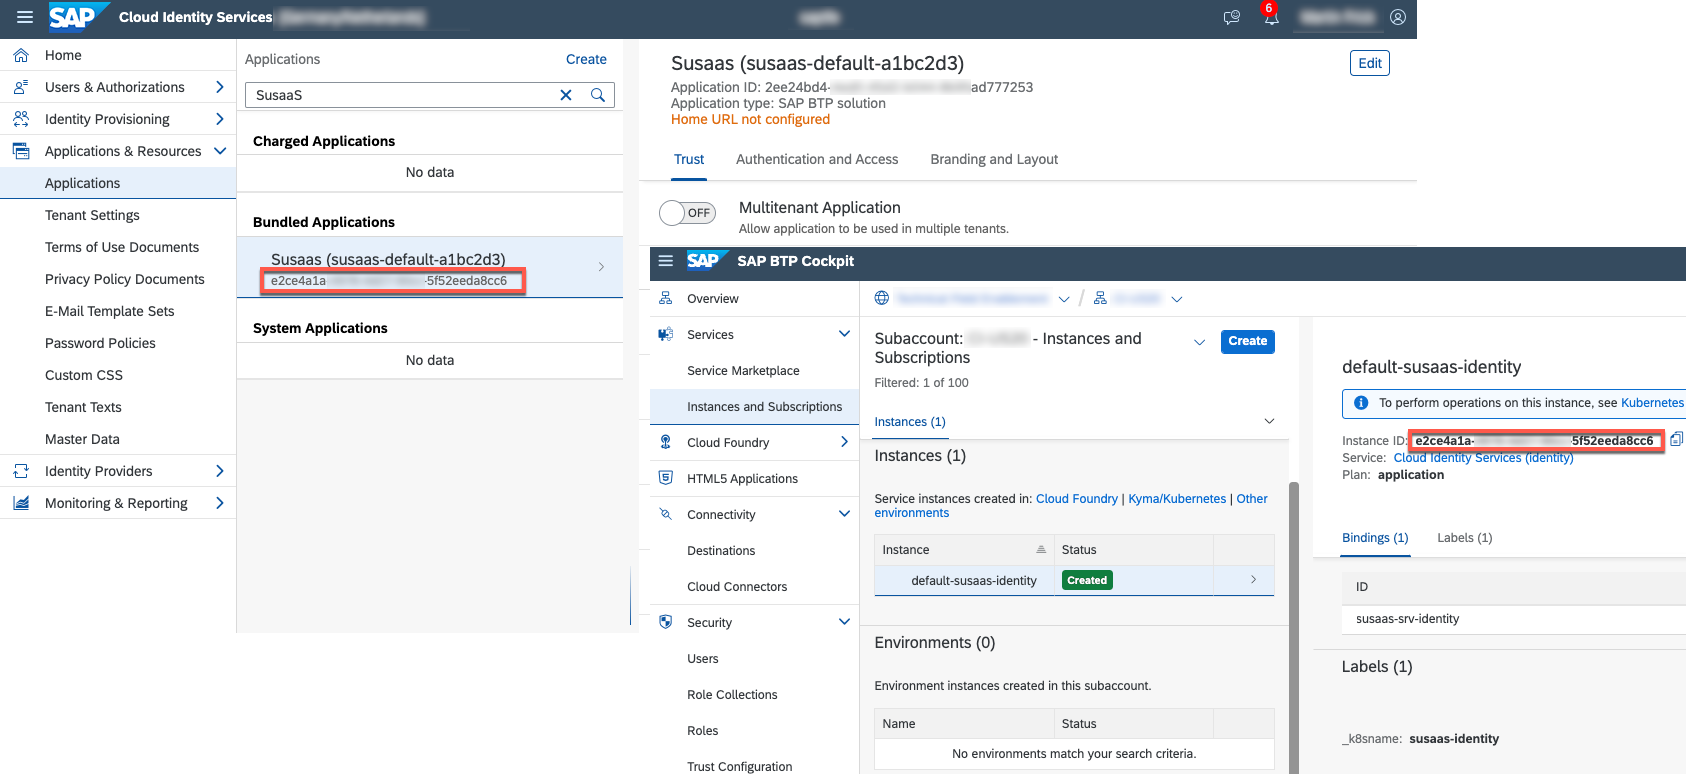Image resolution: width=1687 pixels, height=774 pixels.
Task: Click the Identity Provisioning icon
Action: coord(21,119)
